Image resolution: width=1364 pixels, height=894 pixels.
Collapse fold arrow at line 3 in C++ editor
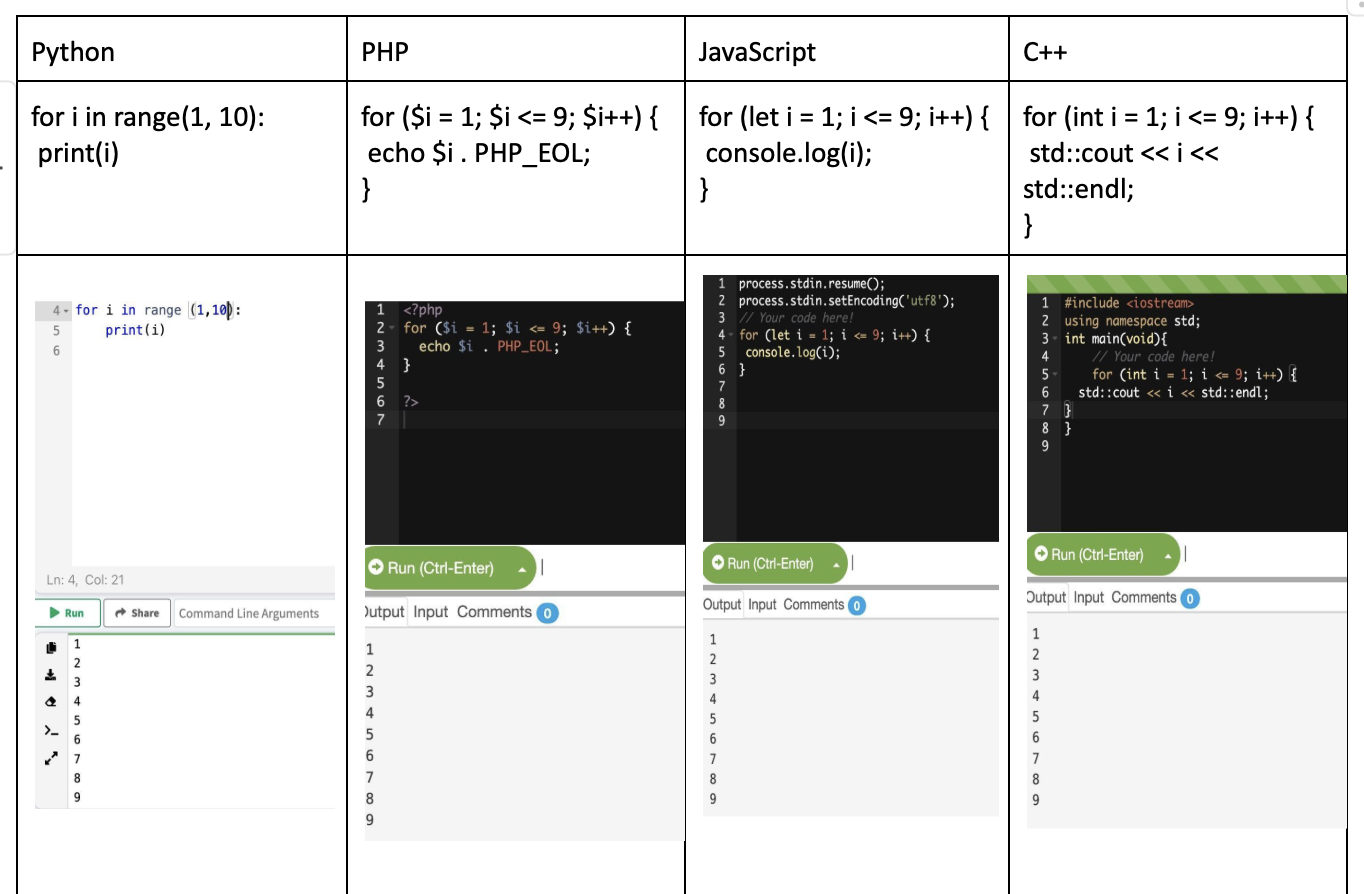pyautogui.click(x=1054, y=339)
